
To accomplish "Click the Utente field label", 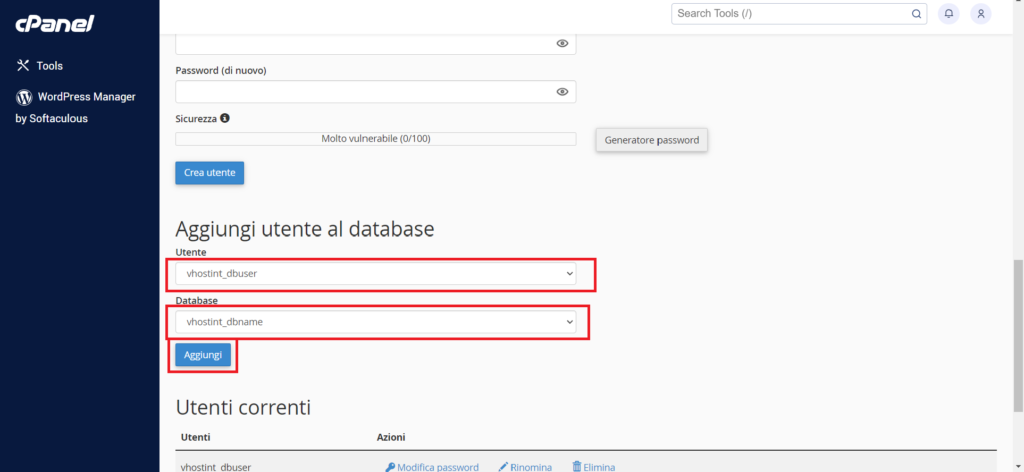I will coord(191,252).
